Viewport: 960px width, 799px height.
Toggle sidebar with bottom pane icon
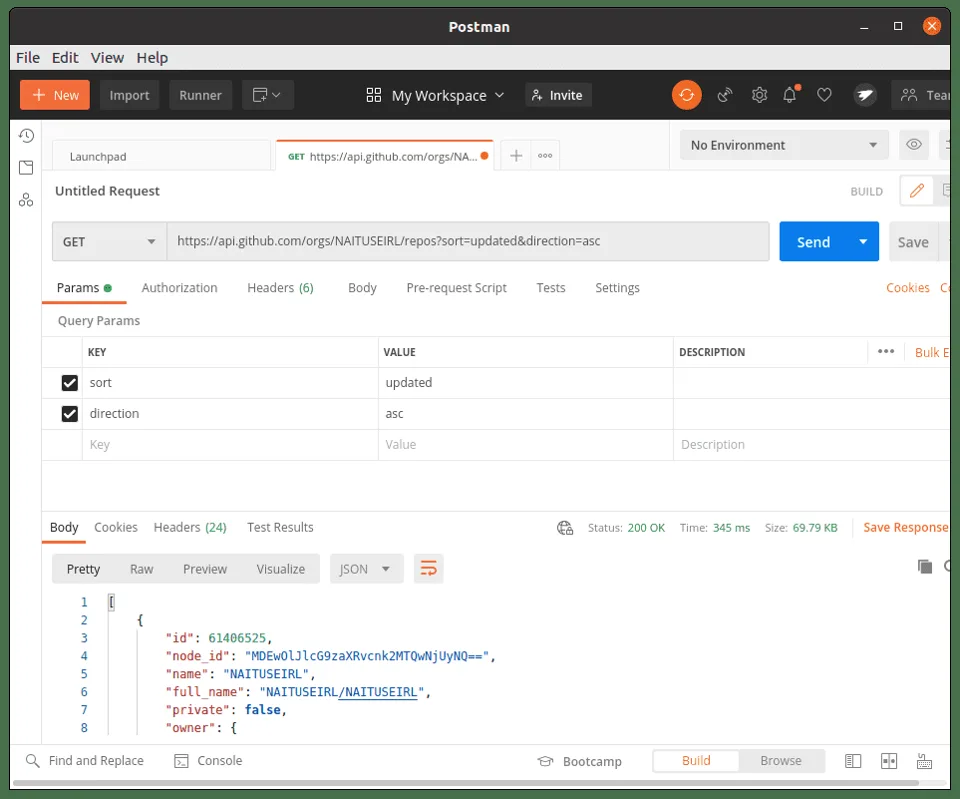coord(853,761)
